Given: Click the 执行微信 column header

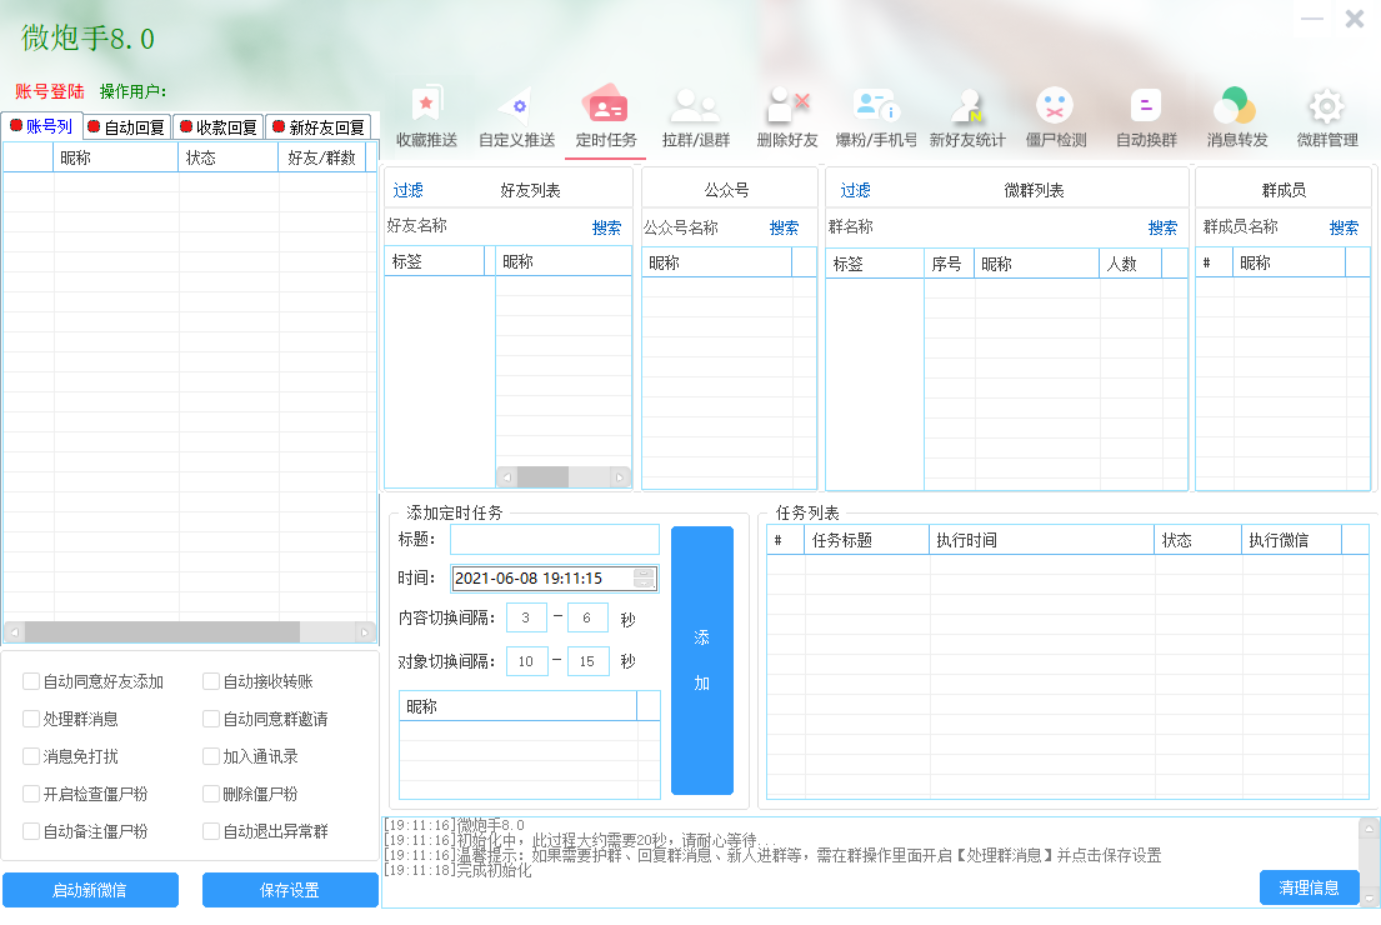Looking at the screenshot, I should [x=1291, y=540].
